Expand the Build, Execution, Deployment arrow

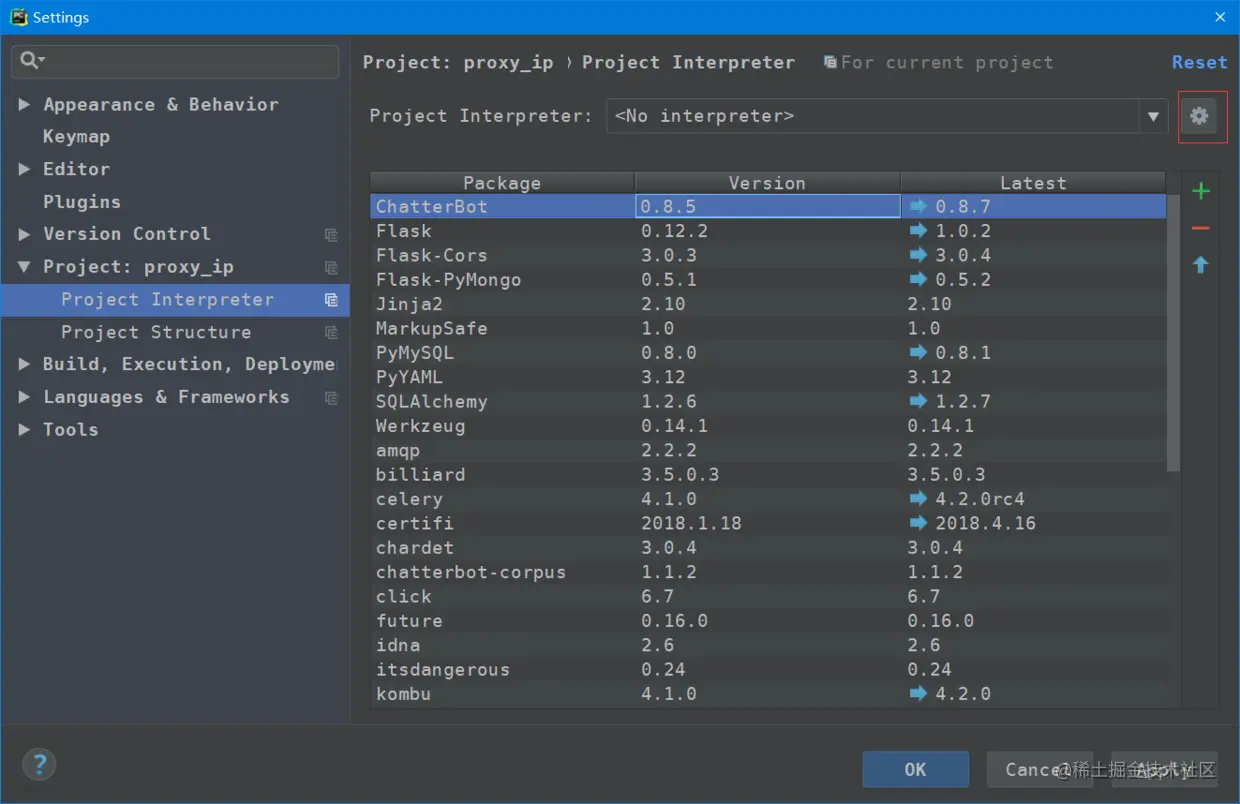coord(24,364)
